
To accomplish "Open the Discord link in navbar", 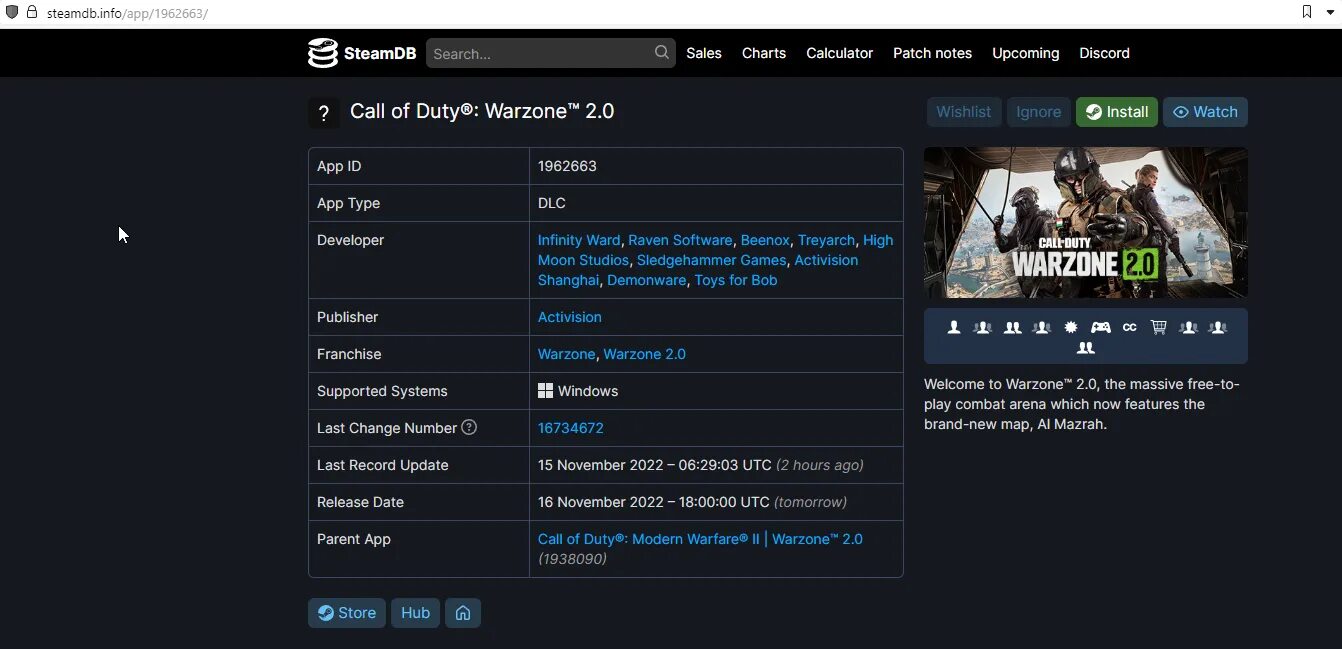I will [1105, 53].
